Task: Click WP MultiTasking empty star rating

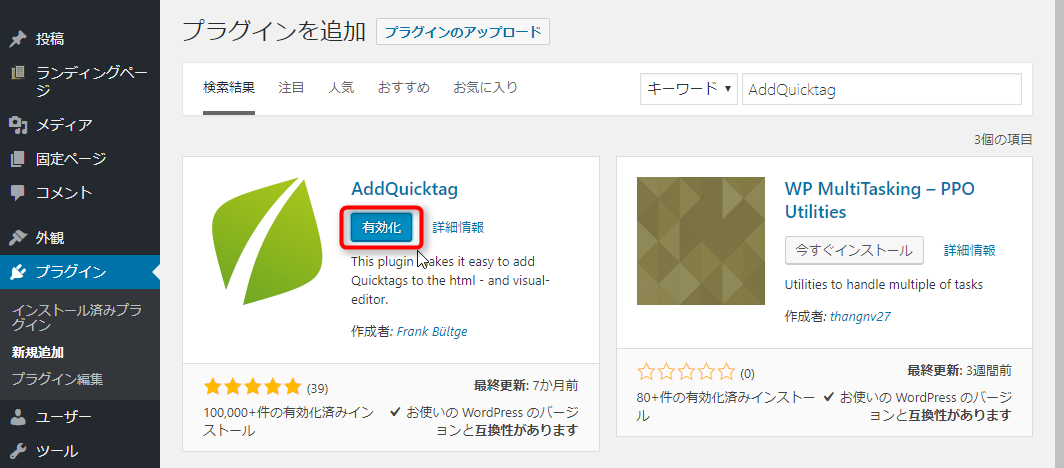Action: pos(686,372)
